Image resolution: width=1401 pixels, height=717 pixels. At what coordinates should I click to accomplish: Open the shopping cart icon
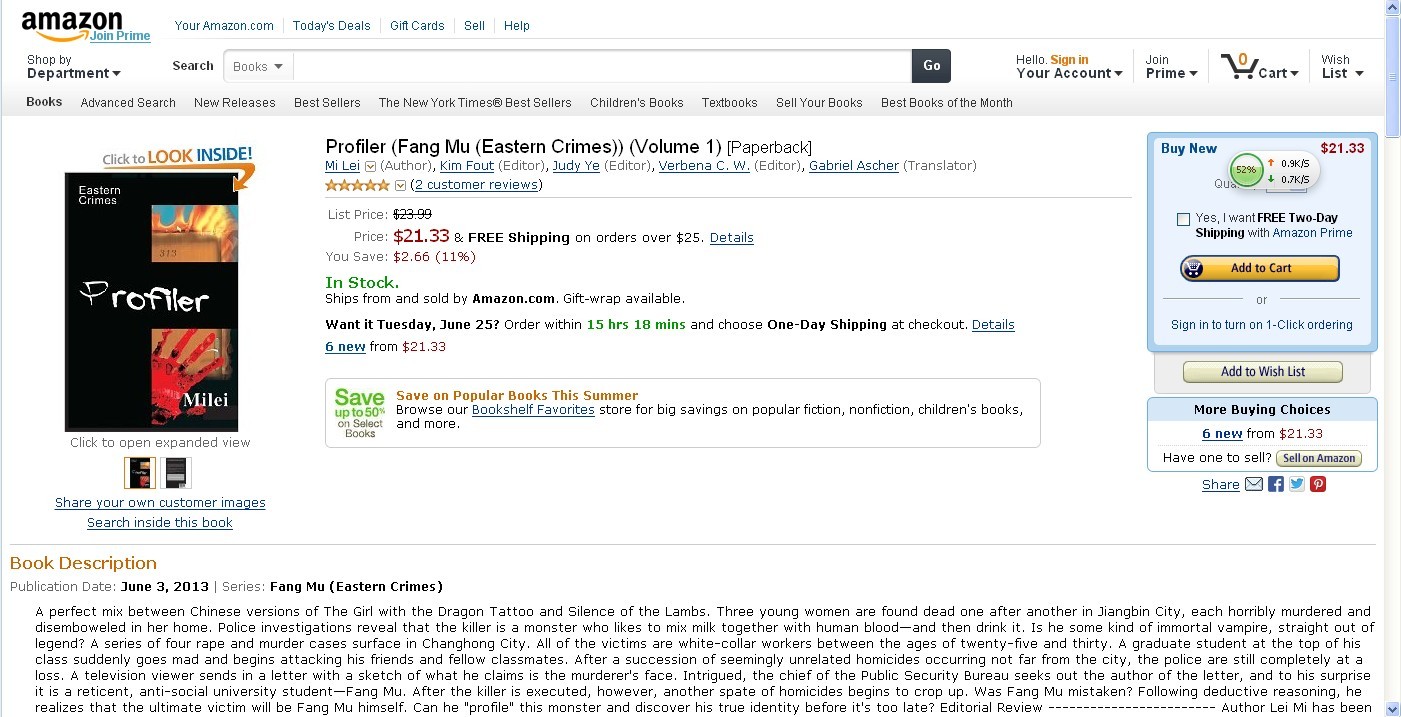(1238, 66)
